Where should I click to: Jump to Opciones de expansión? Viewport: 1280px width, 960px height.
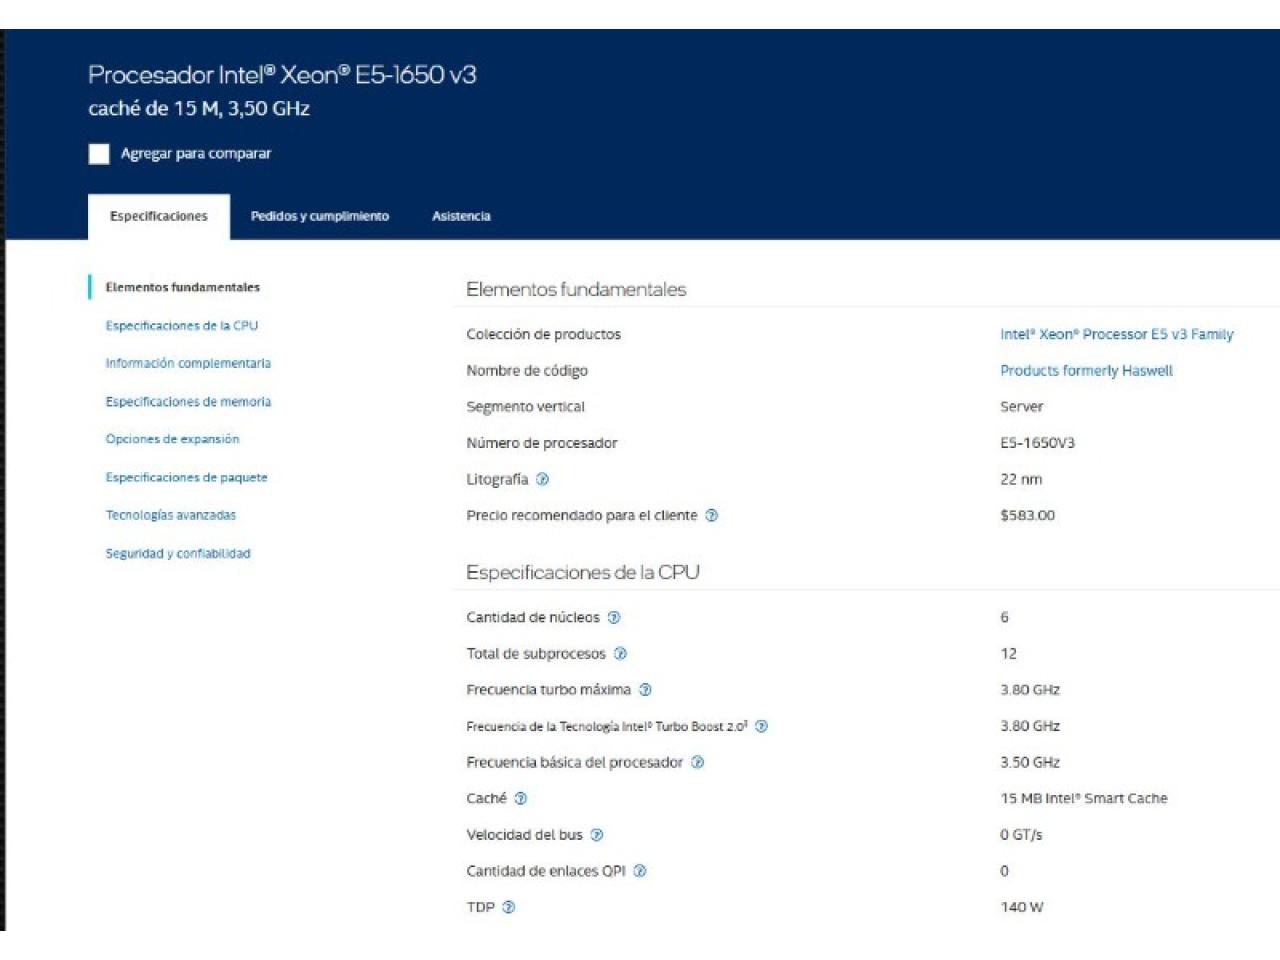coord(172,439)
